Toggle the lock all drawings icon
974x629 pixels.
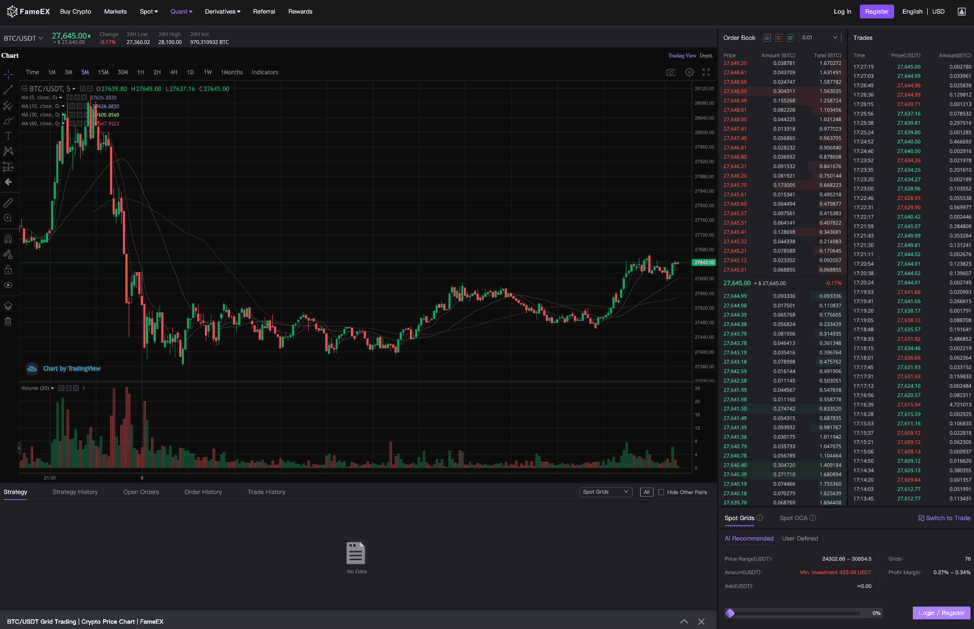click(8, 270)
